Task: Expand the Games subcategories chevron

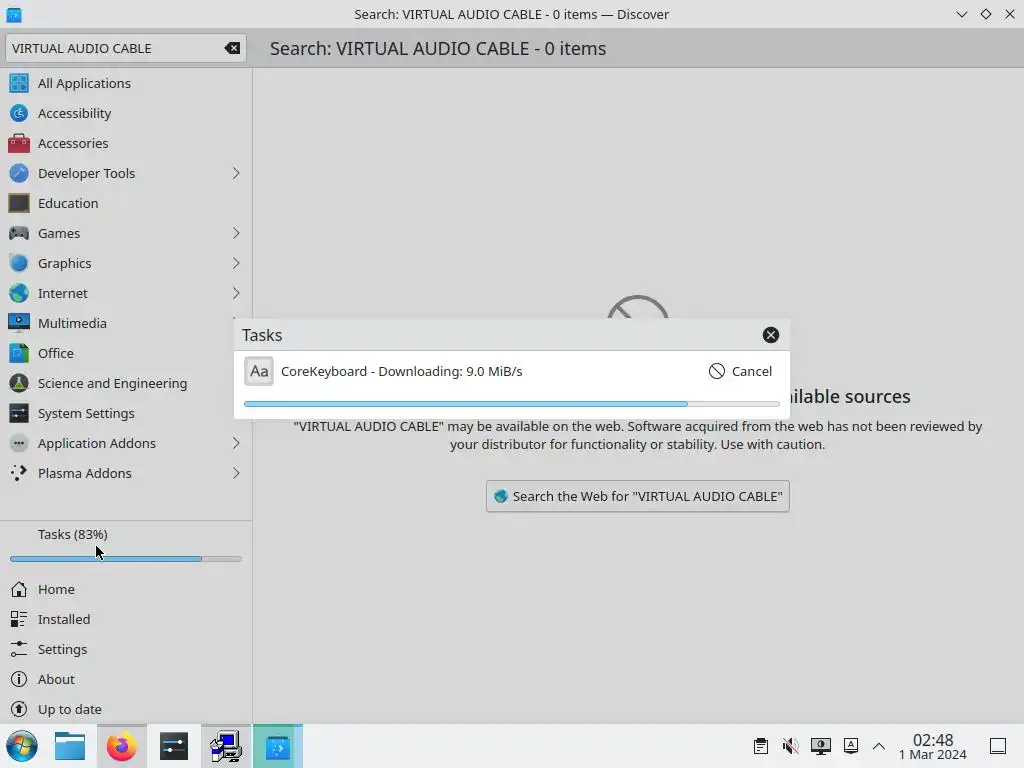Action: 236,233
